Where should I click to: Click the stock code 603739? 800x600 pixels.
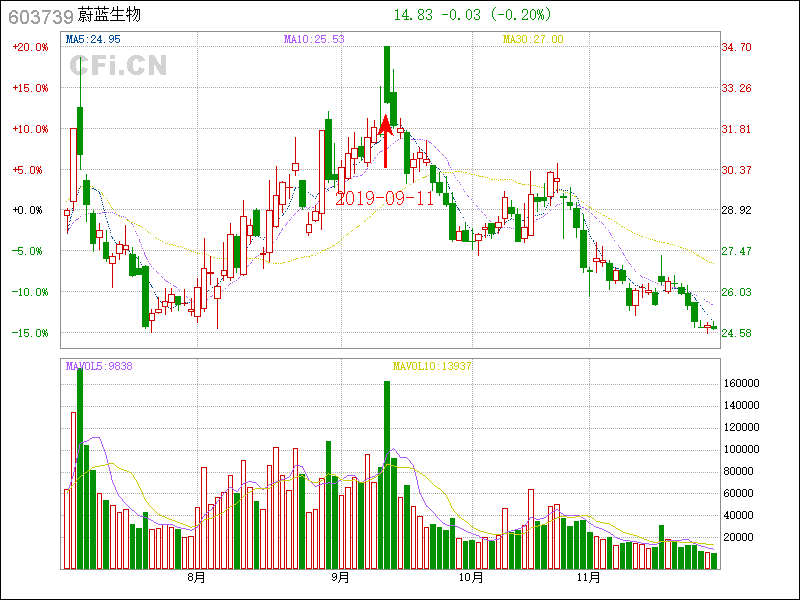tap(40, 15)
